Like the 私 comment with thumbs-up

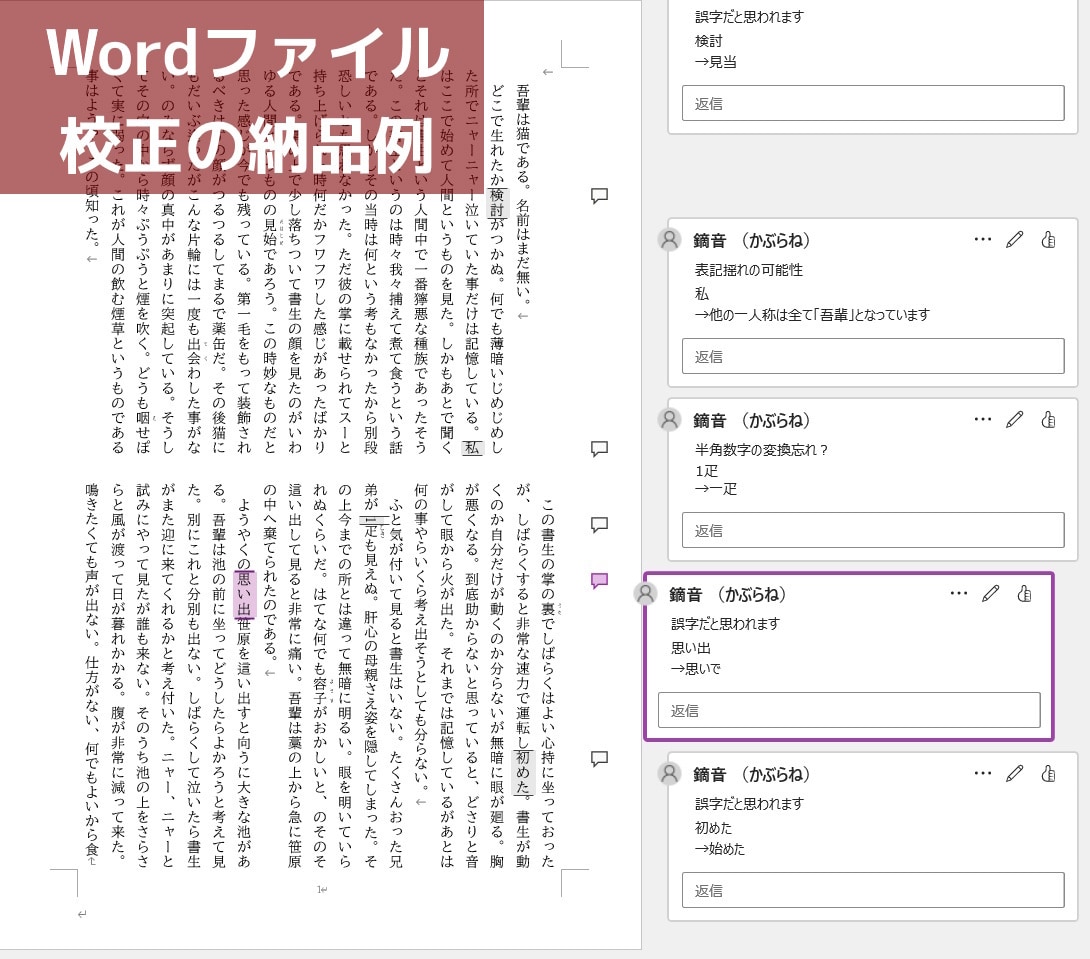tap(1048, 240)
